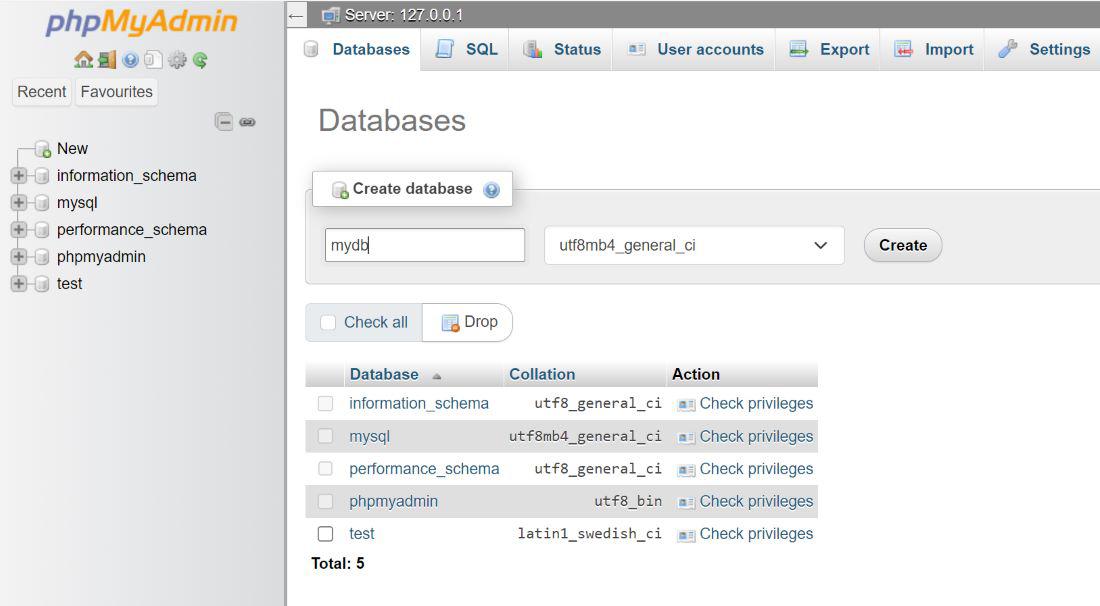This screenshot has height=606, width=1100.
Task: Click the Home icon in sidebar
Action: pyautogui.click(x=83, y=60)
